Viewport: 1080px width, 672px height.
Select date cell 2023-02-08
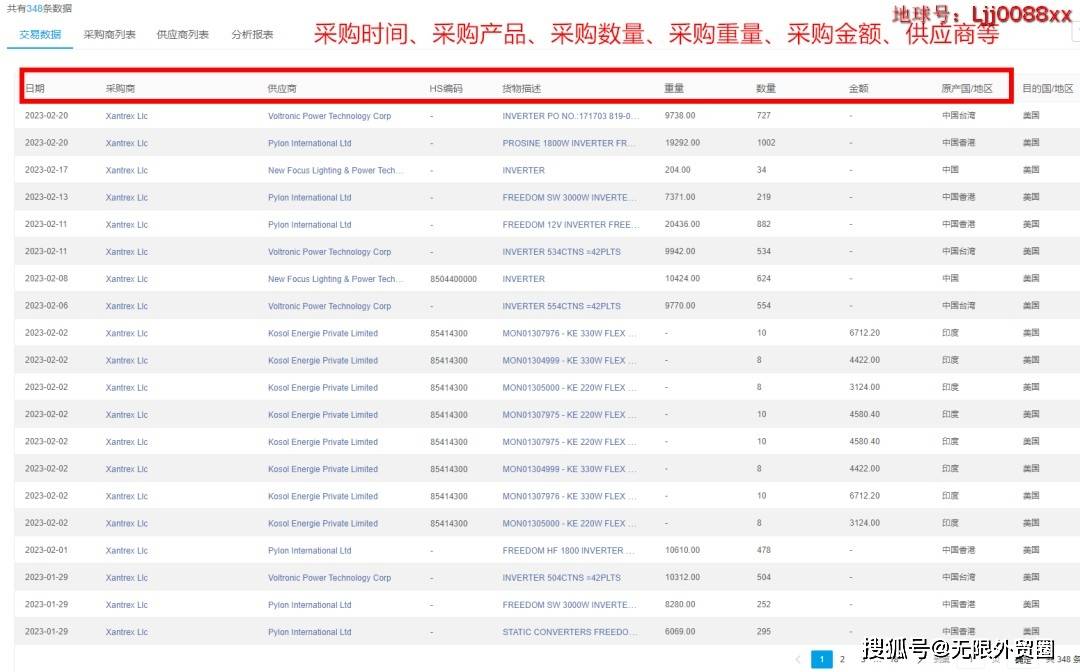46,278
